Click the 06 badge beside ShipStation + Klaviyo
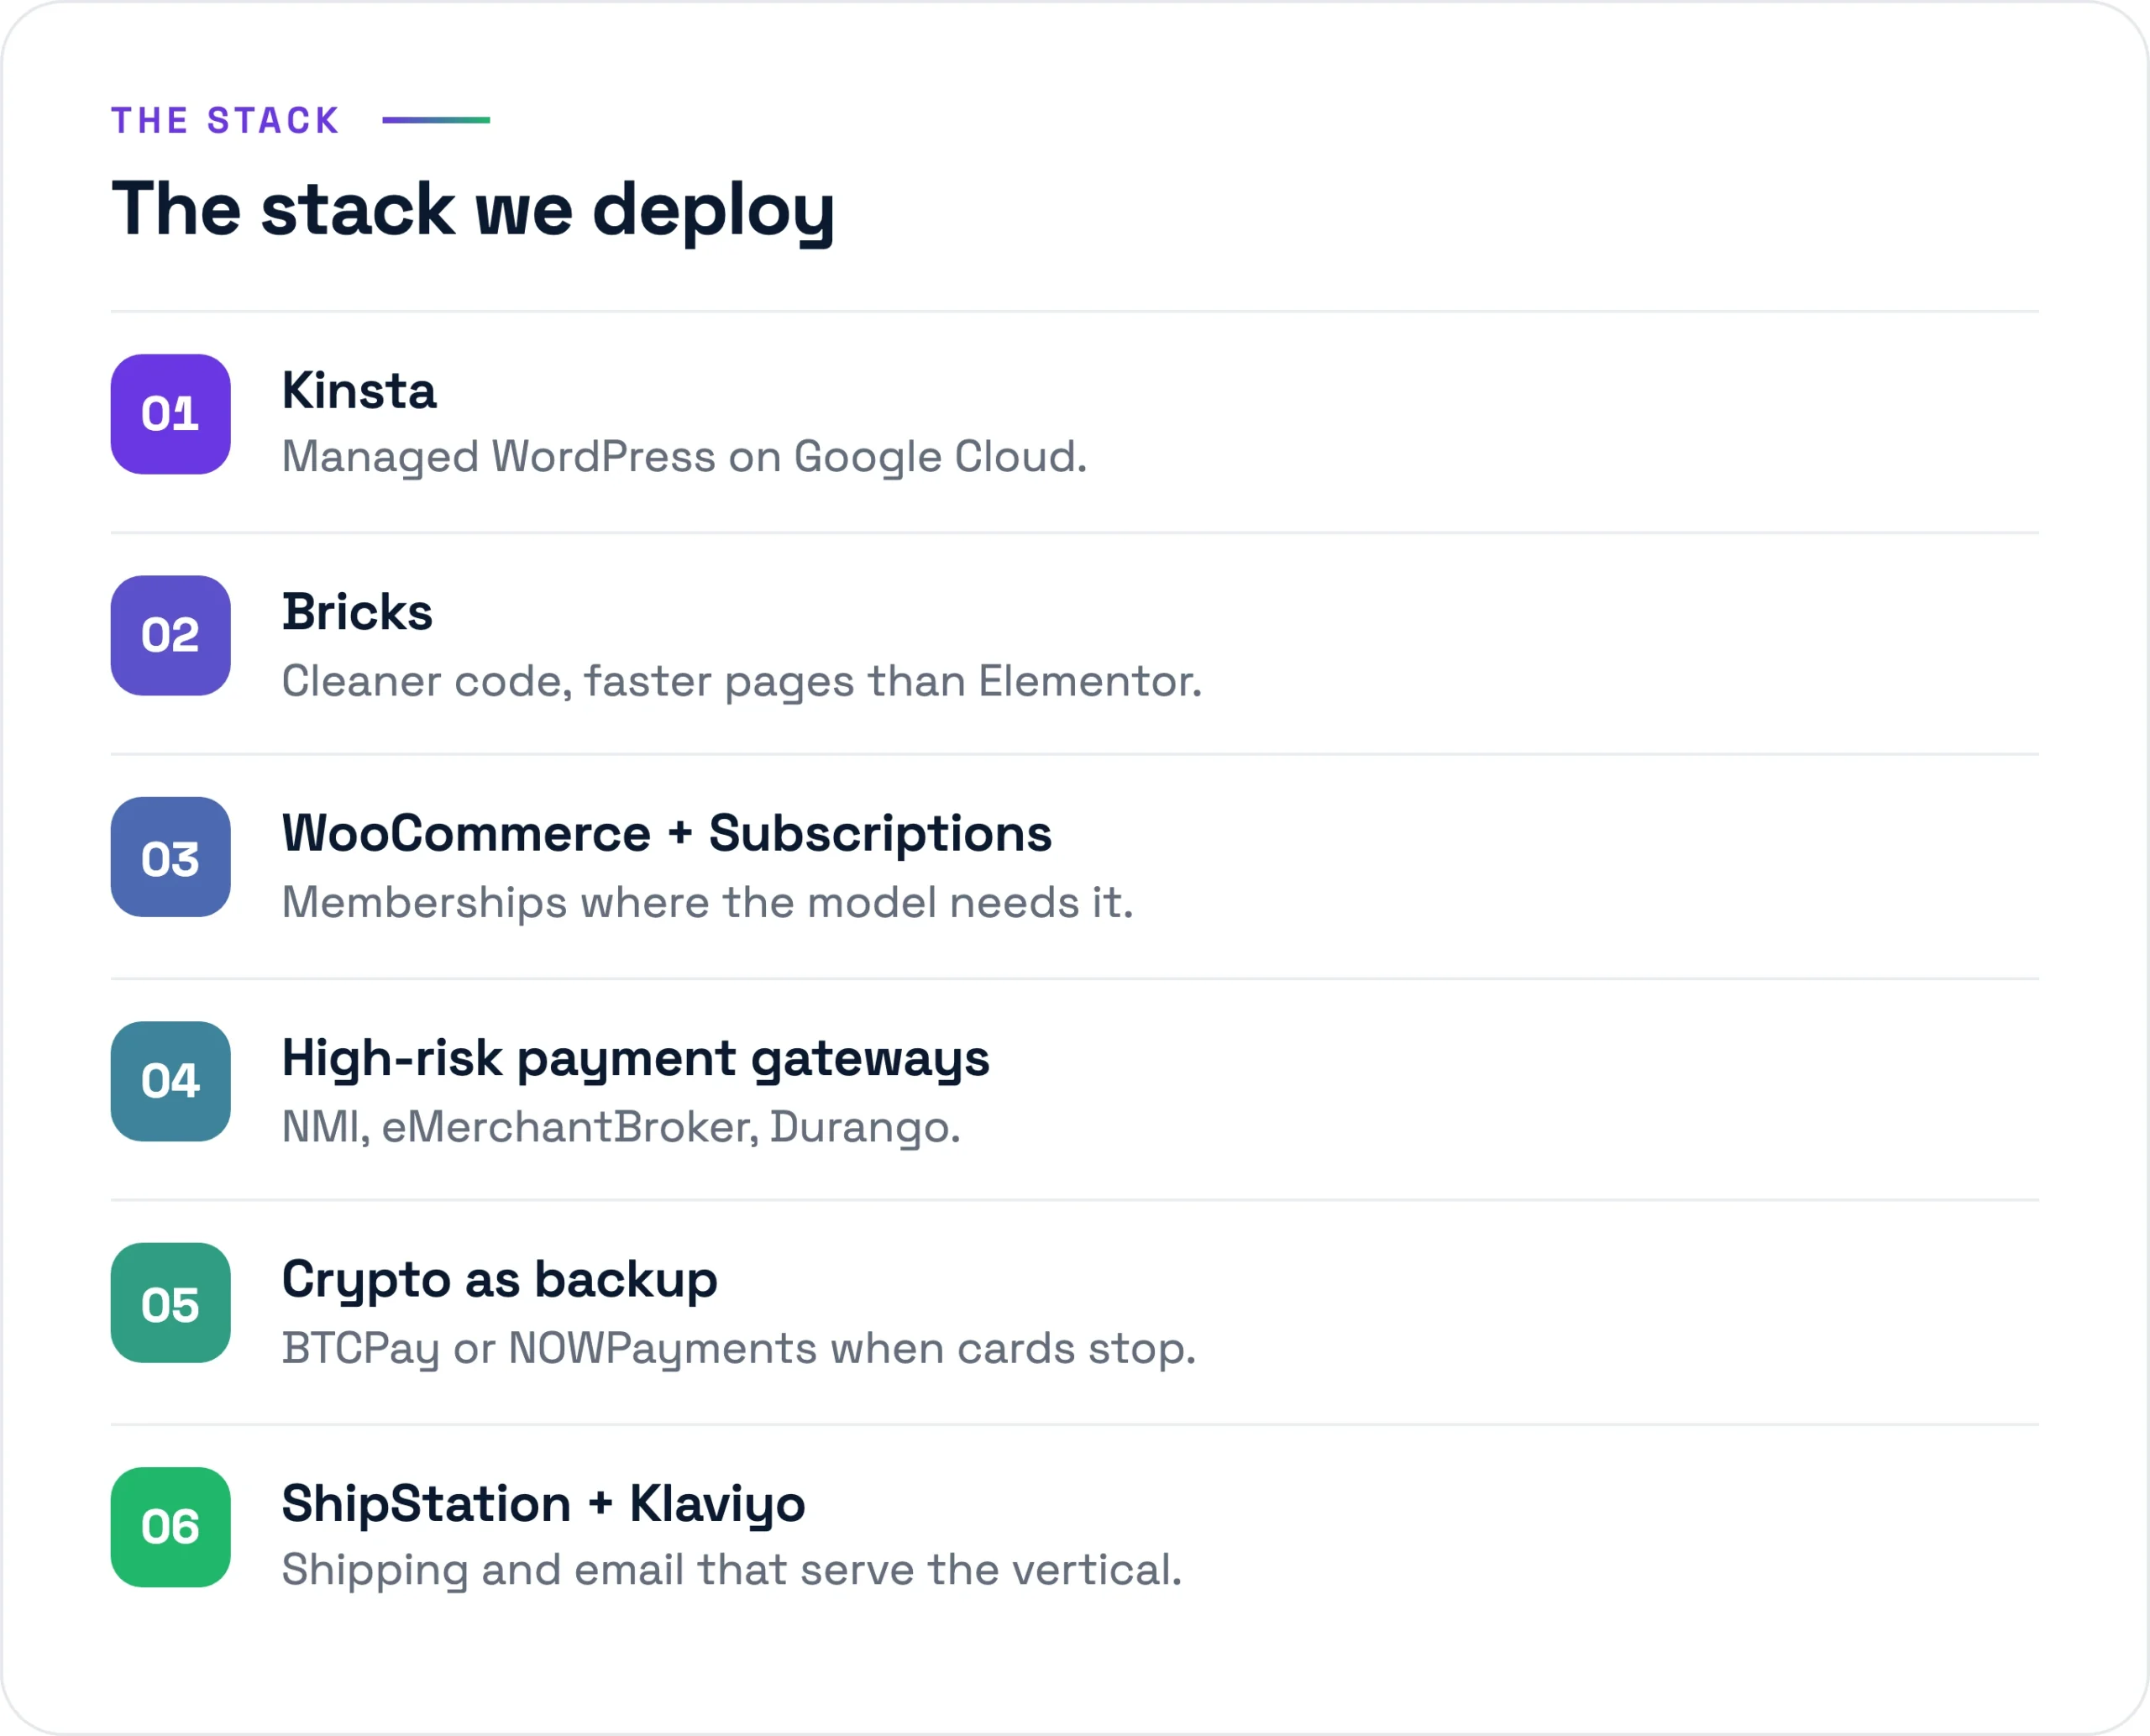 pos(171,1527)
